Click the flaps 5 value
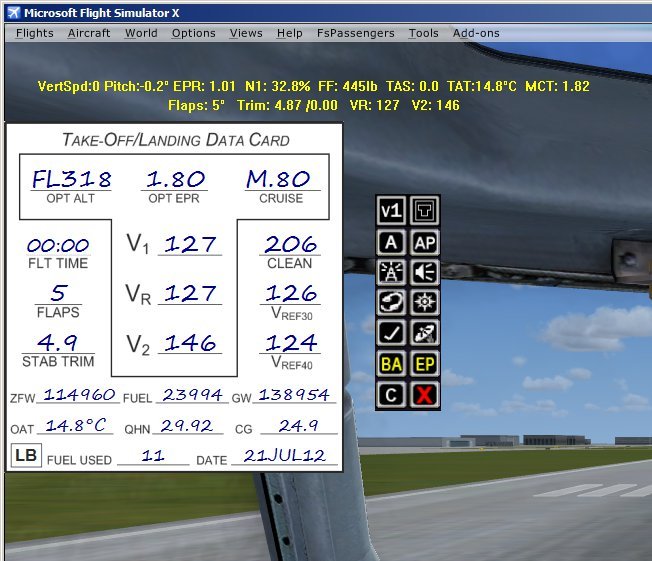Viewport: 652px width, 561px height. 59,293
